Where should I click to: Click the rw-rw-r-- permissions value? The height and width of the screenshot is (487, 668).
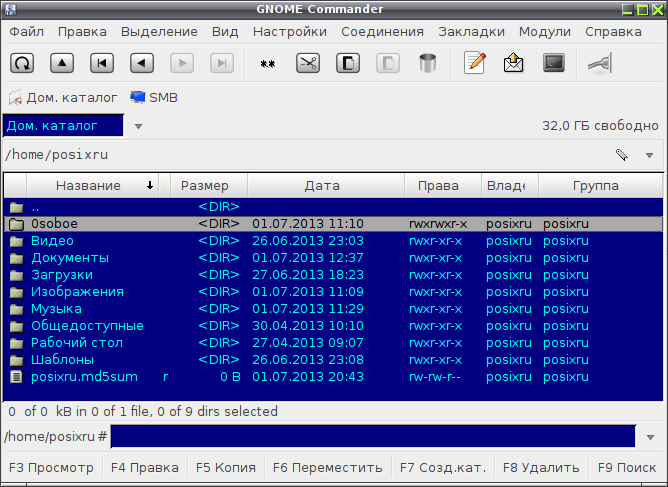click(x=435, y=377)
